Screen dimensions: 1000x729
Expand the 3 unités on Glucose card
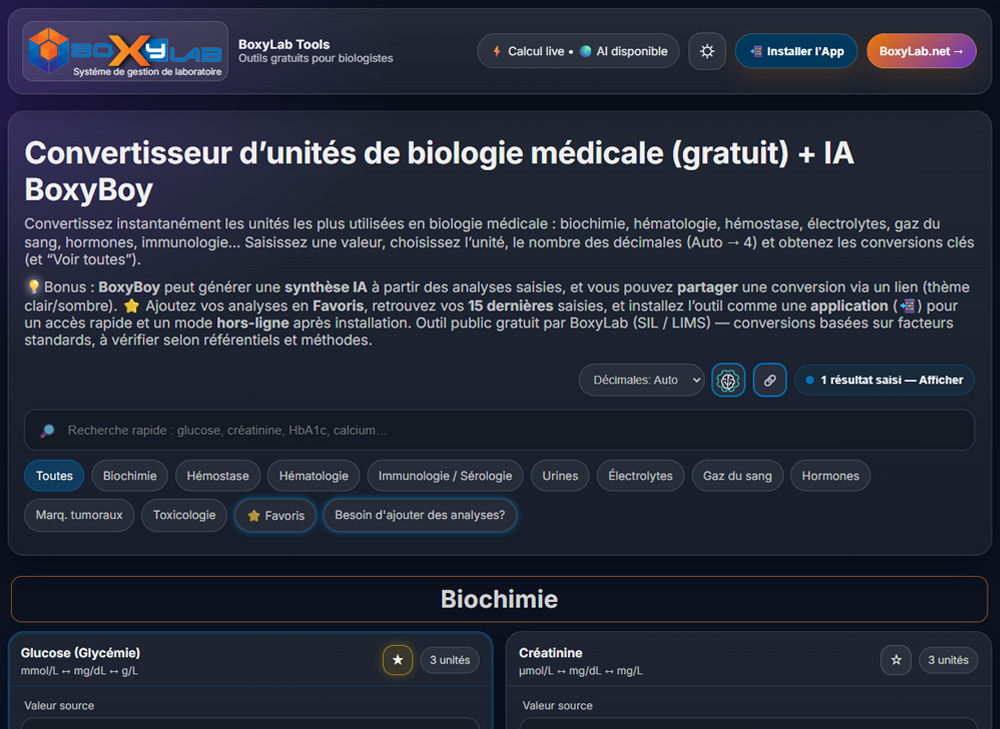(x=449, y=660)
